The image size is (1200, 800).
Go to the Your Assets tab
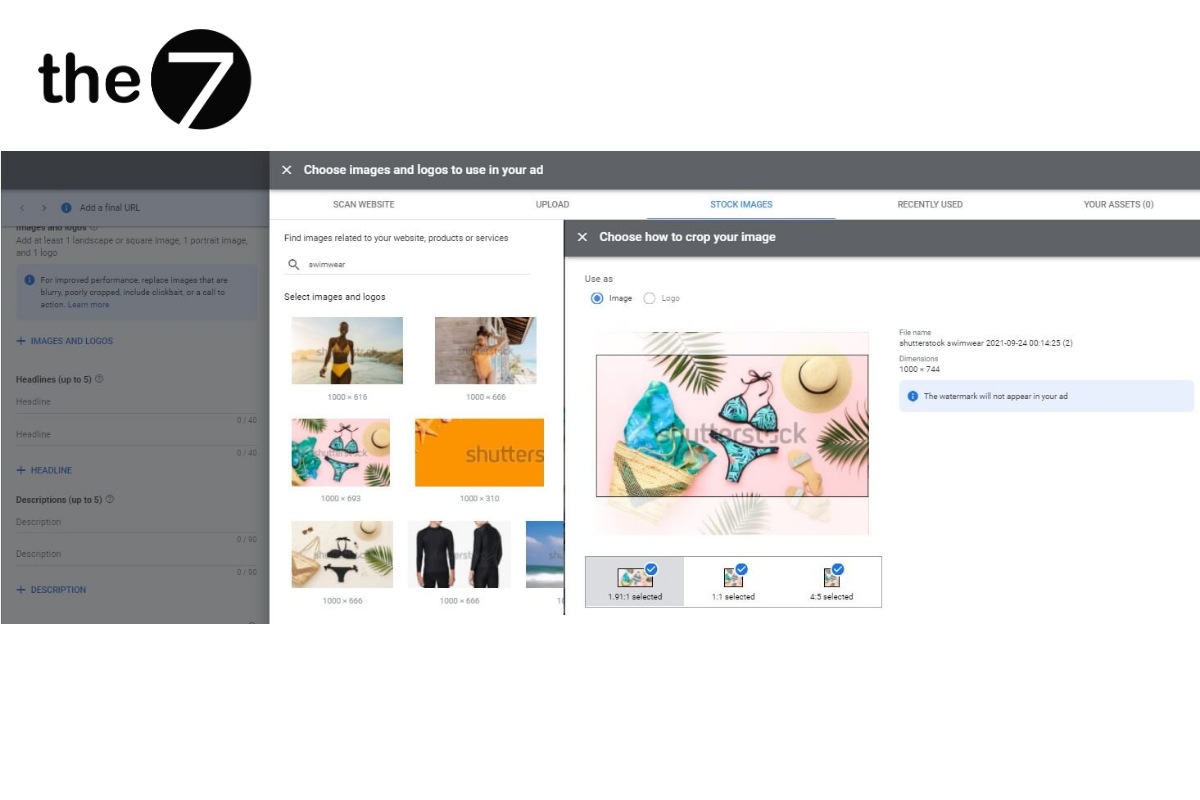pyautogui.click(x=1118, y=204)
